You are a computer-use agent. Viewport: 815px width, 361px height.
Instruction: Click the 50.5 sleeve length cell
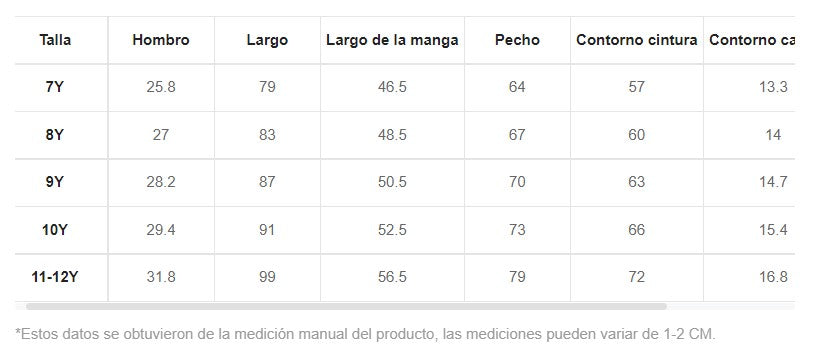coord(392,182)
